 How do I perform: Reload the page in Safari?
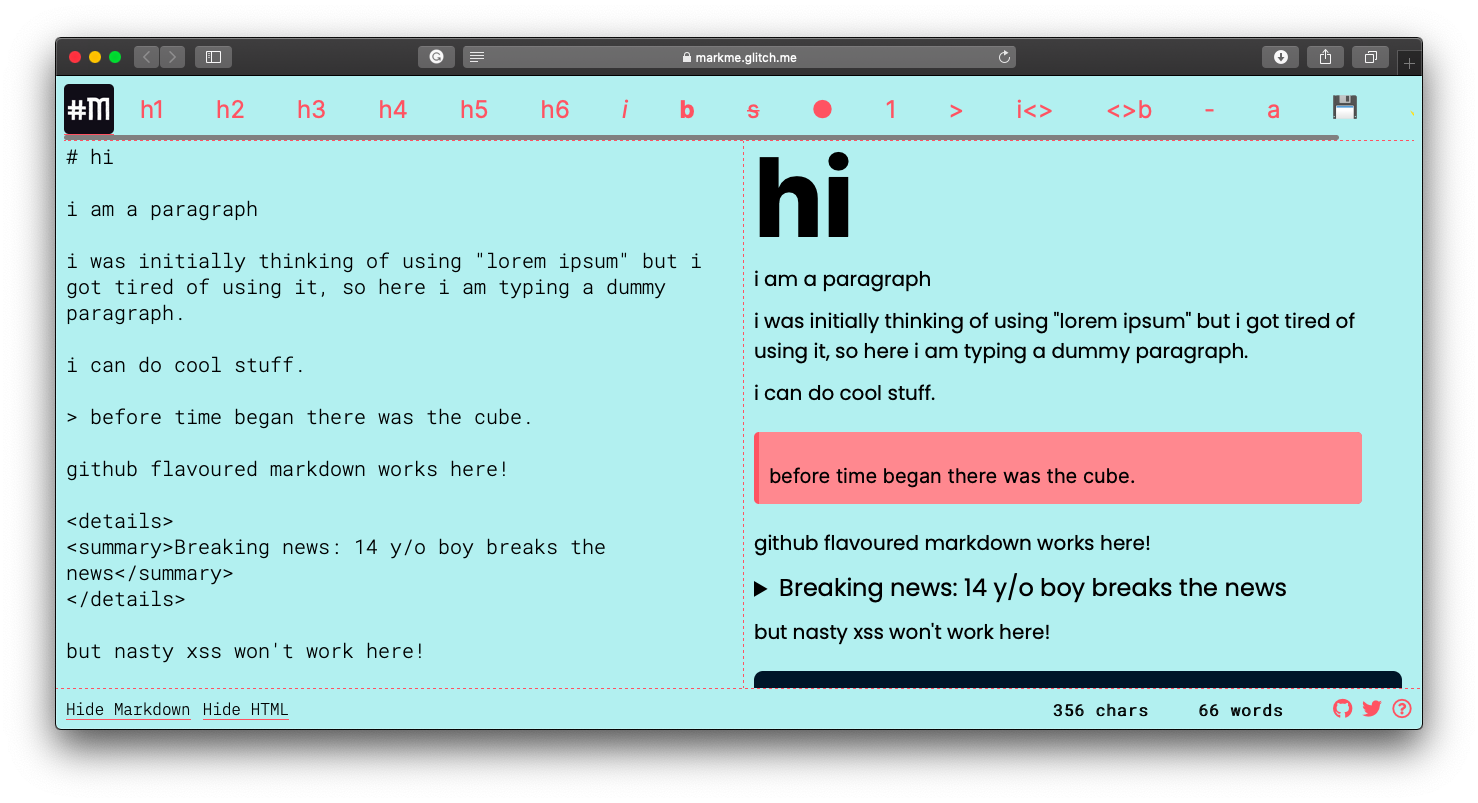click(x=1004, y=58)
